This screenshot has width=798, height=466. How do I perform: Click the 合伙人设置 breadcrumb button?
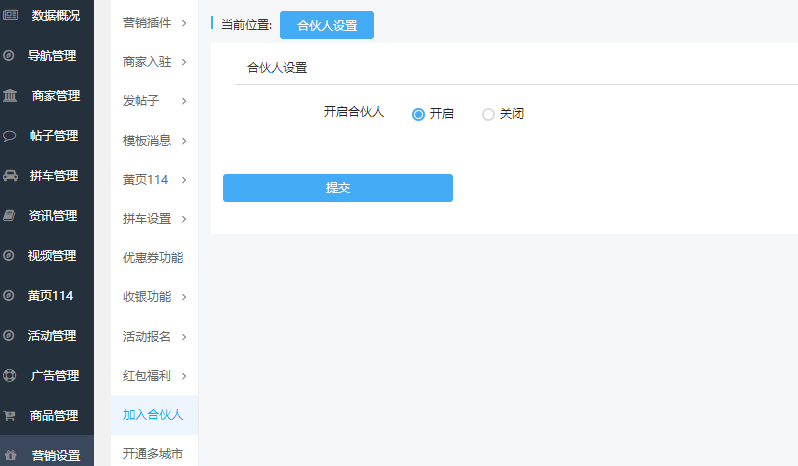[x=327, y=25]
